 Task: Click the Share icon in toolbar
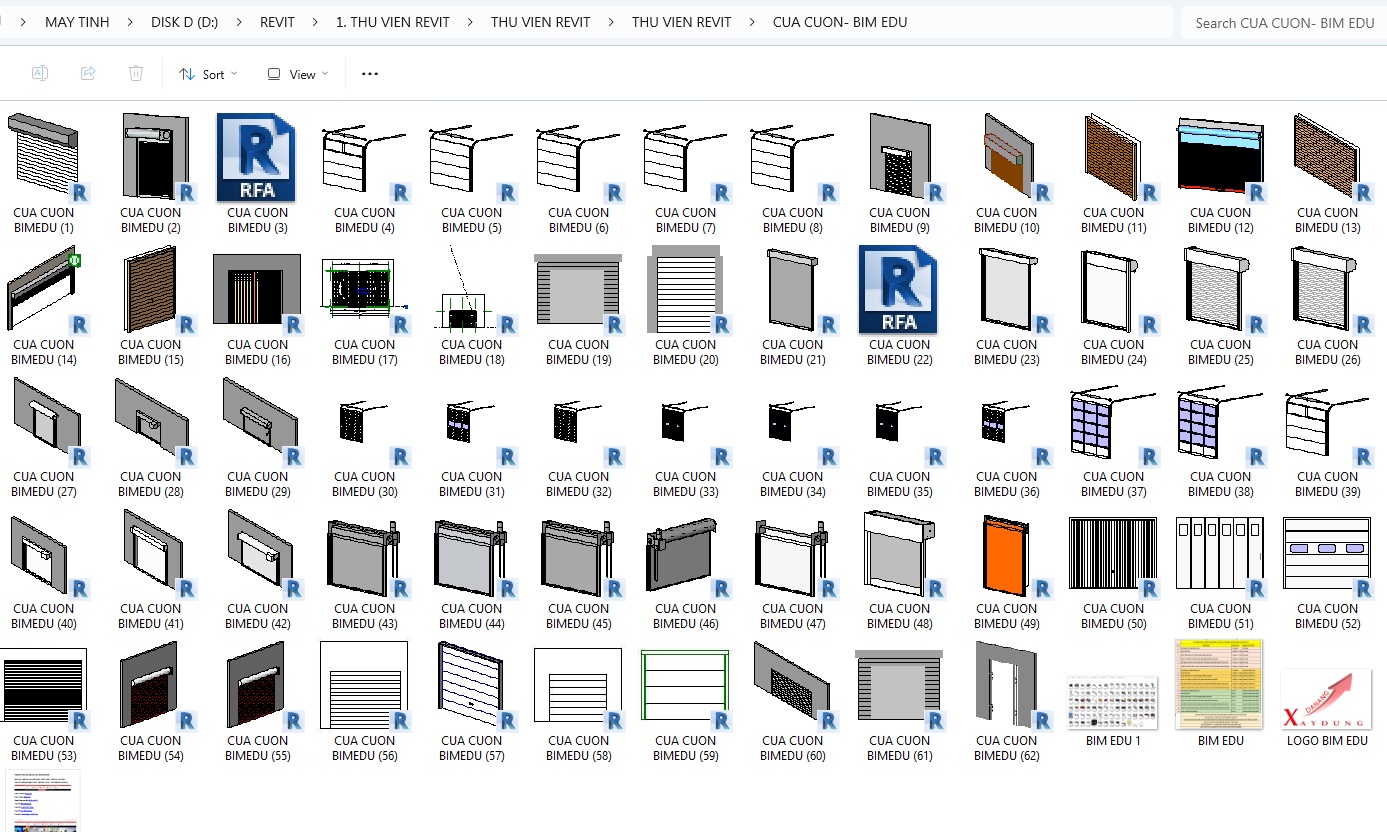[x=88, y=74]
